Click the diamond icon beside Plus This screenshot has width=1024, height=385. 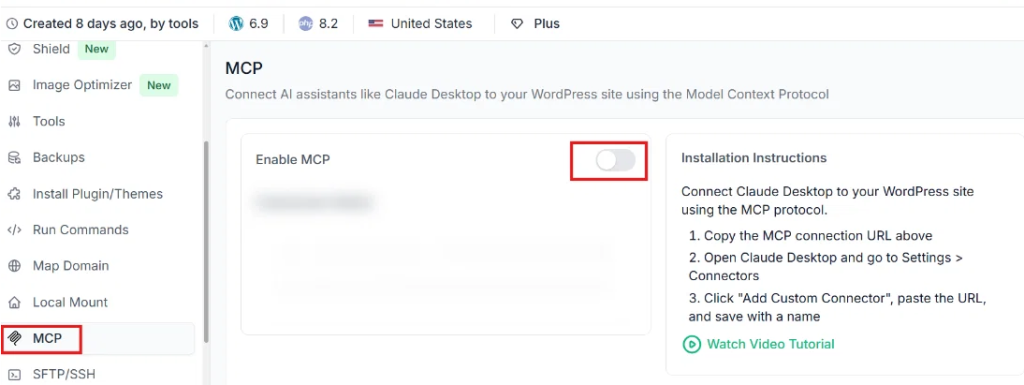(x=517, y=23)
